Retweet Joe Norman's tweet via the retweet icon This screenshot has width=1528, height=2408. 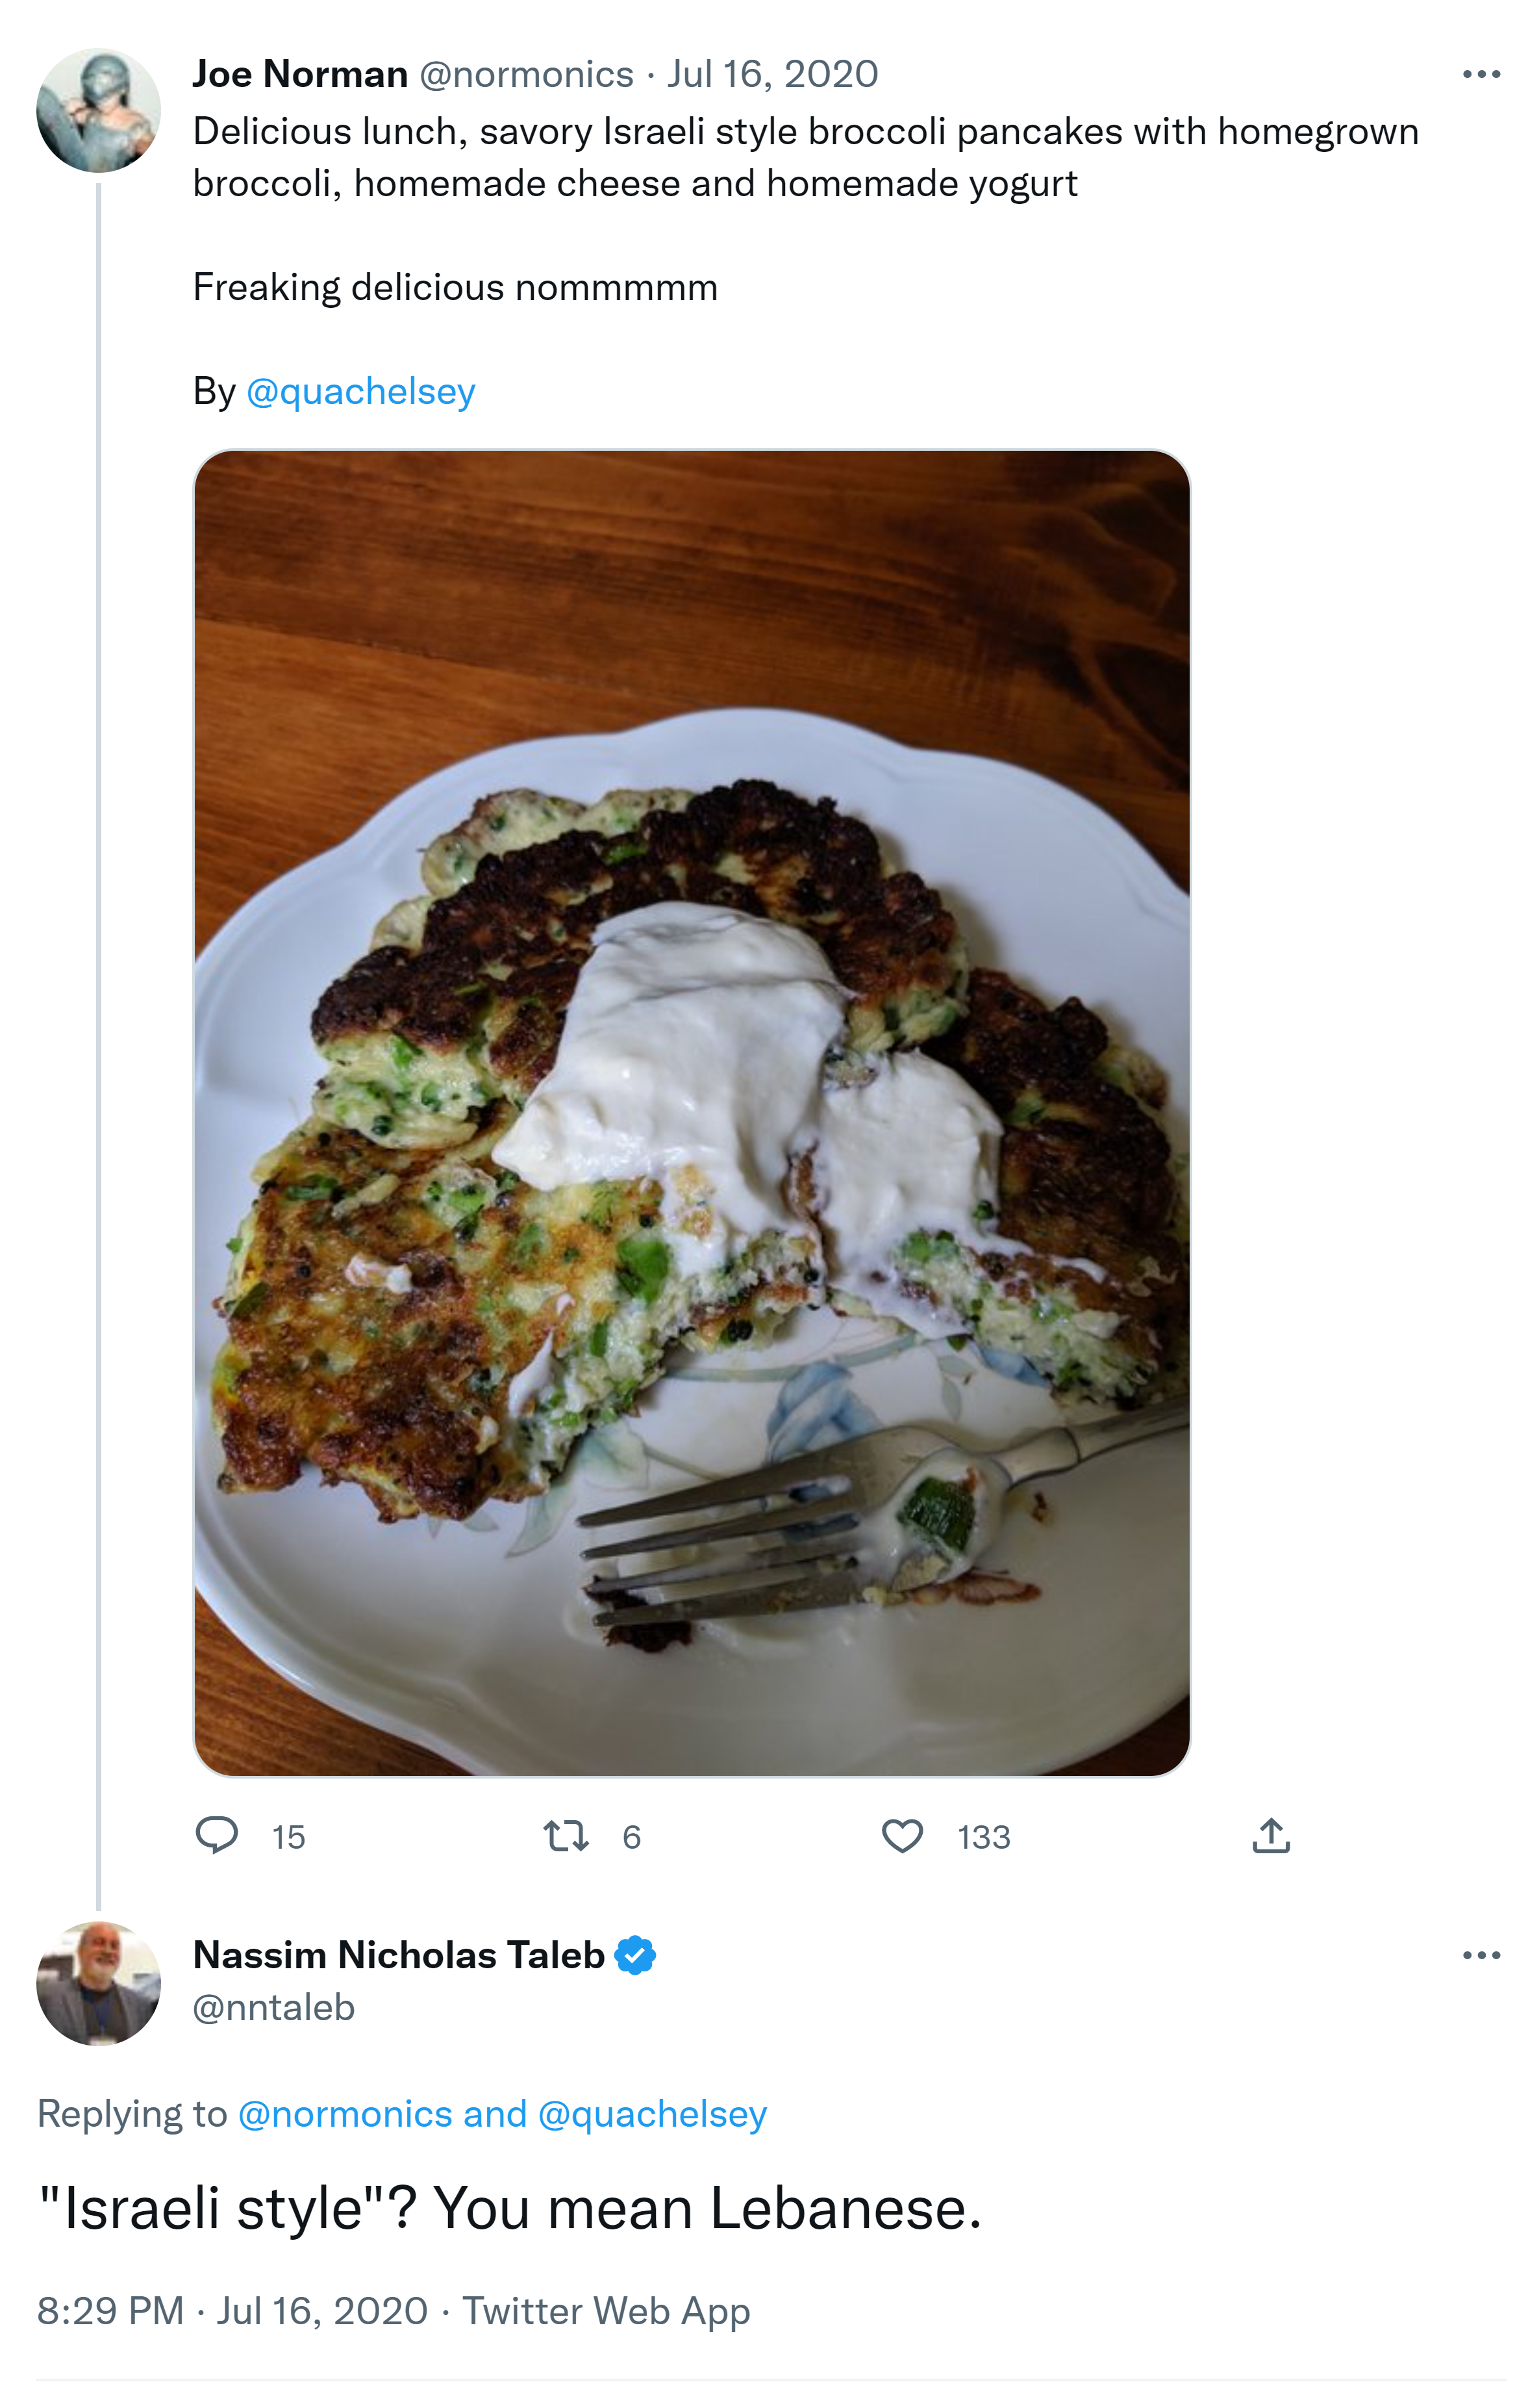coord(566,1836)
